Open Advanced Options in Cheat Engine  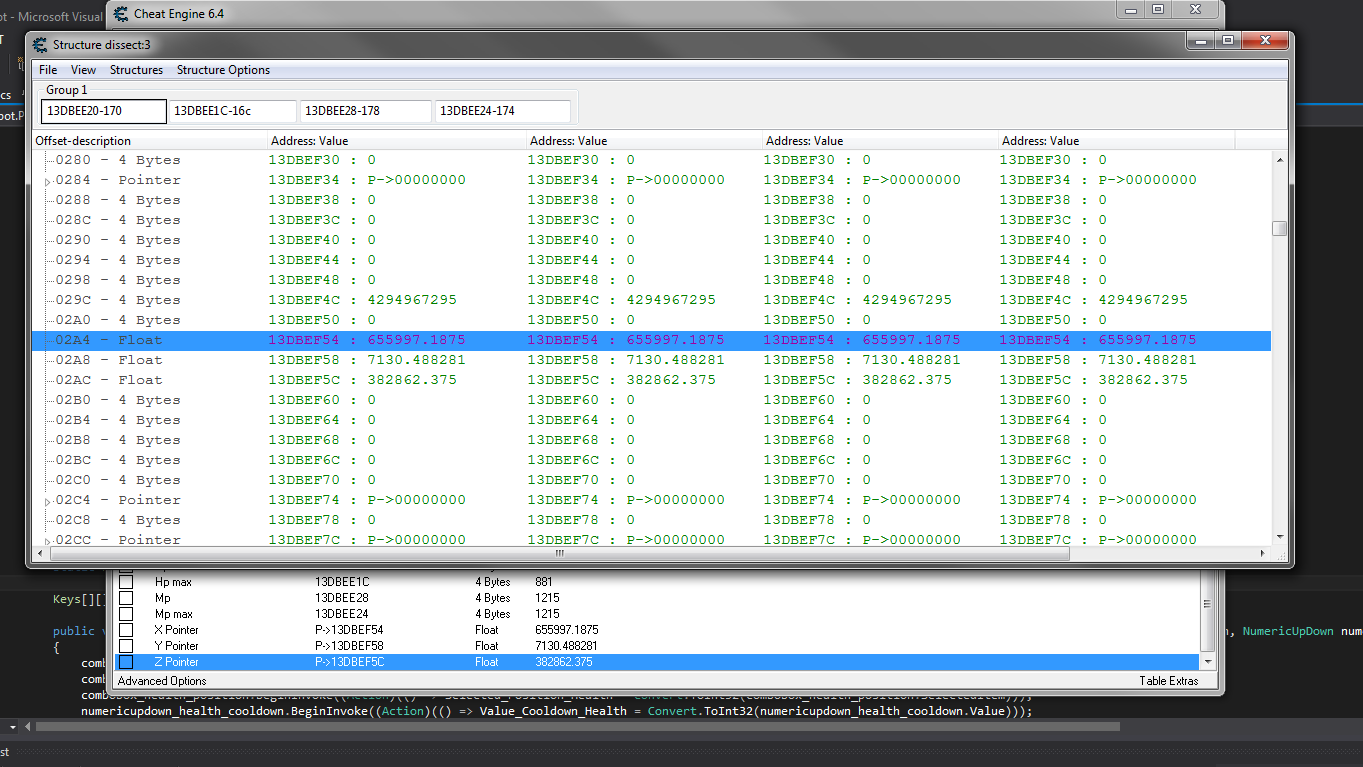pyautogui.click(x=162, y=681)
